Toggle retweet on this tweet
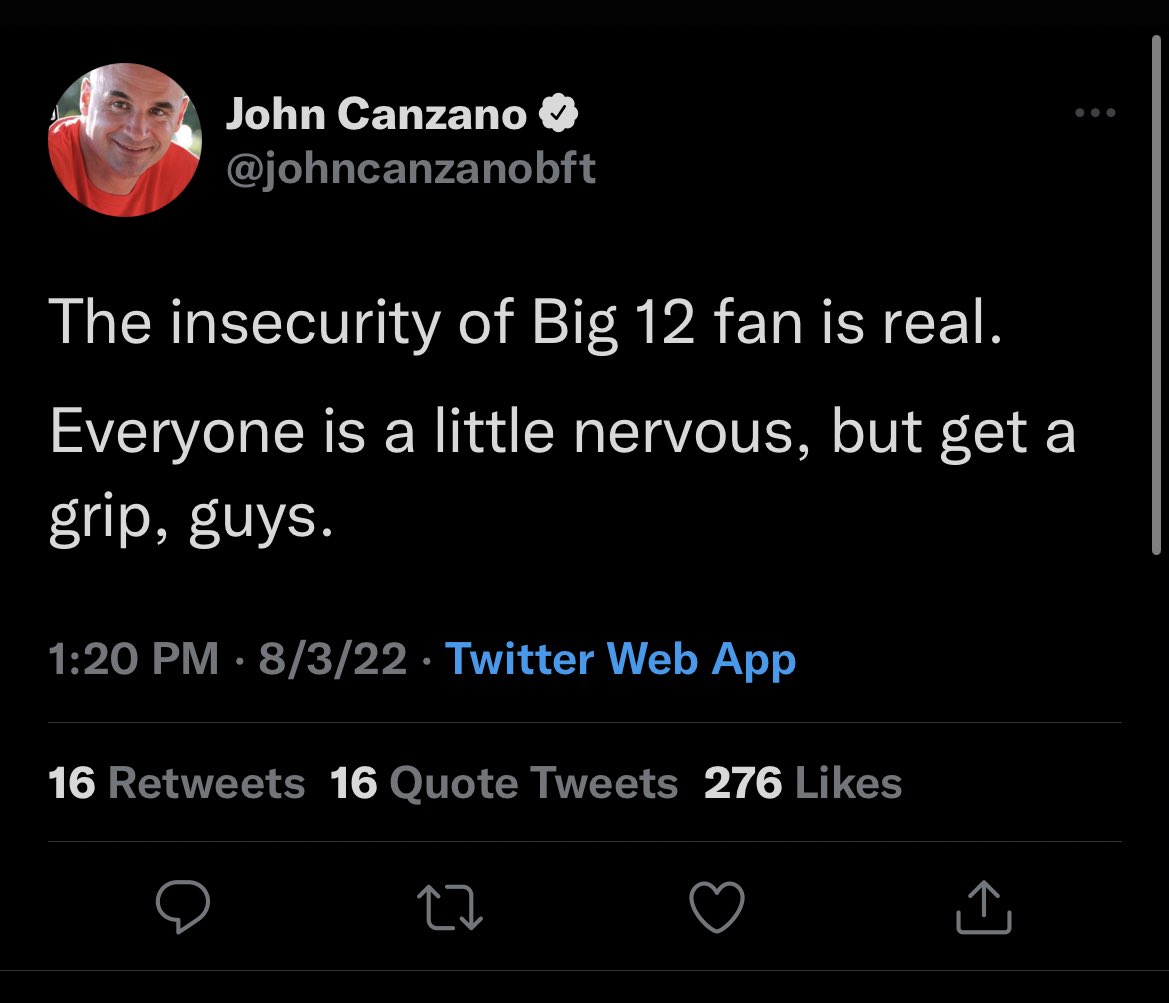 click(450, 908)
